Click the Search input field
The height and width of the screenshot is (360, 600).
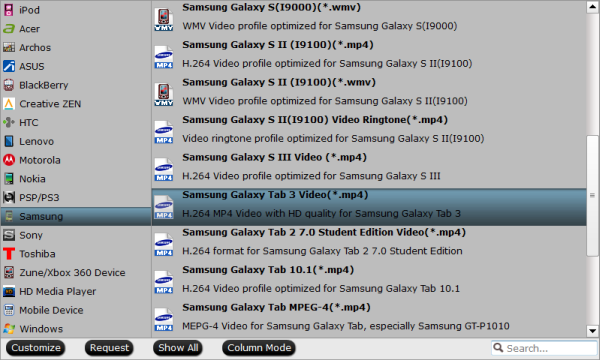[545, 348]
